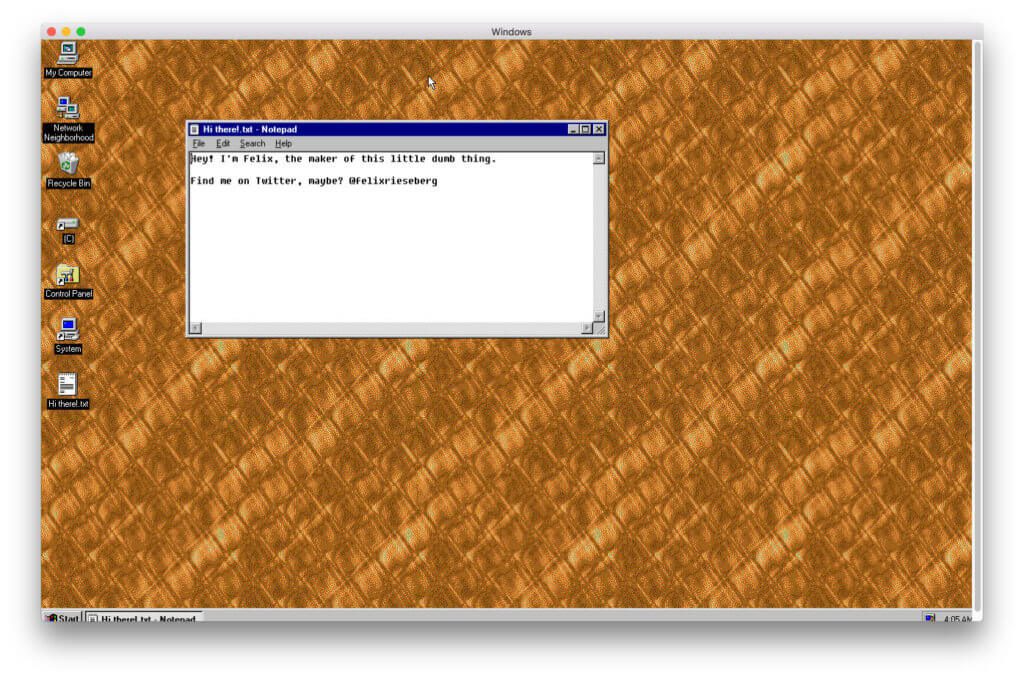Open the My Computer desktop icon

(68, 52)
